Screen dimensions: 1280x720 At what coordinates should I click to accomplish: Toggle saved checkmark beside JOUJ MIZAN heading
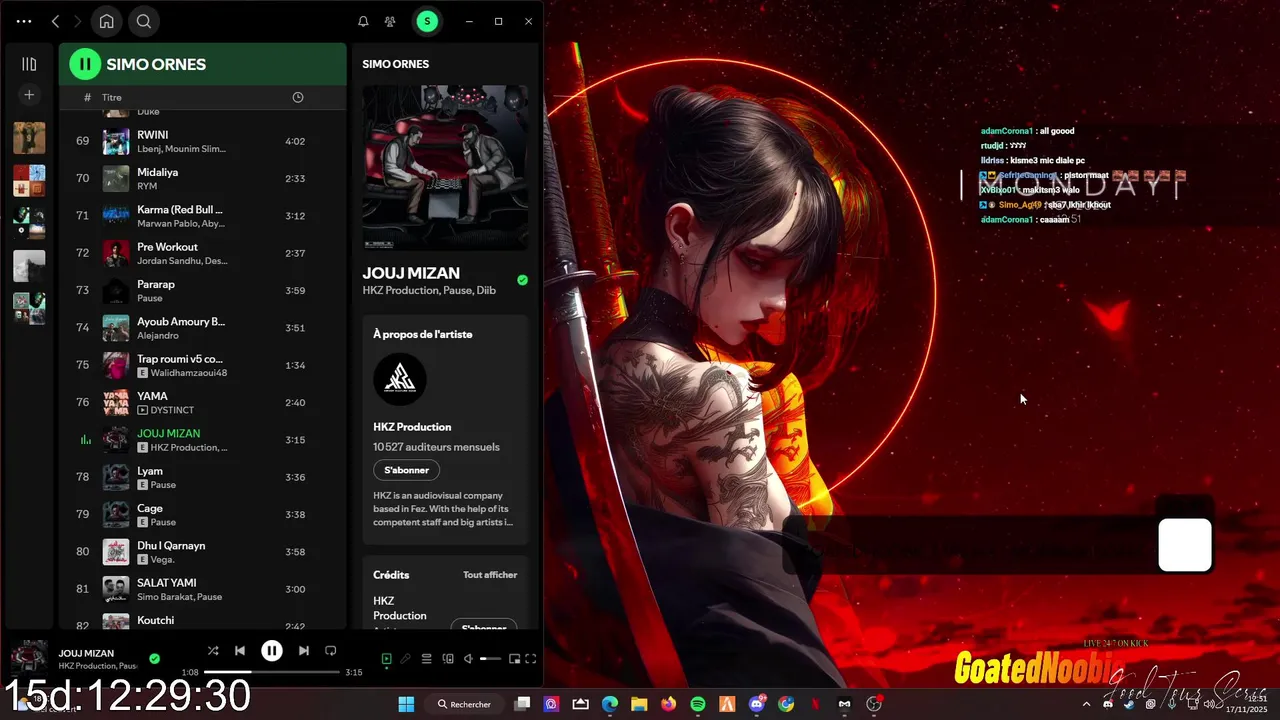[522, 280]
